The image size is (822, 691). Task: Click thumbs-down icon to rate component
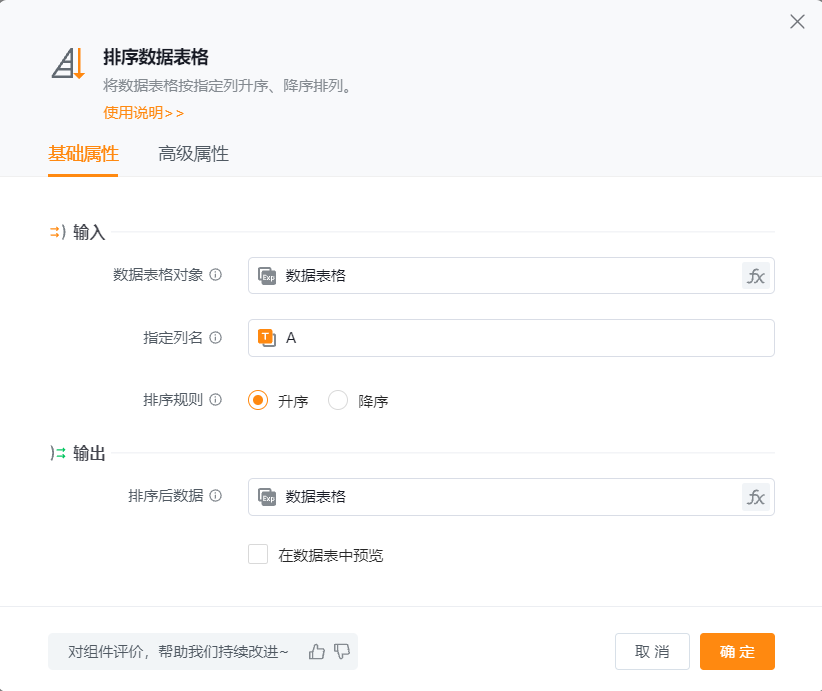[342, 652]
